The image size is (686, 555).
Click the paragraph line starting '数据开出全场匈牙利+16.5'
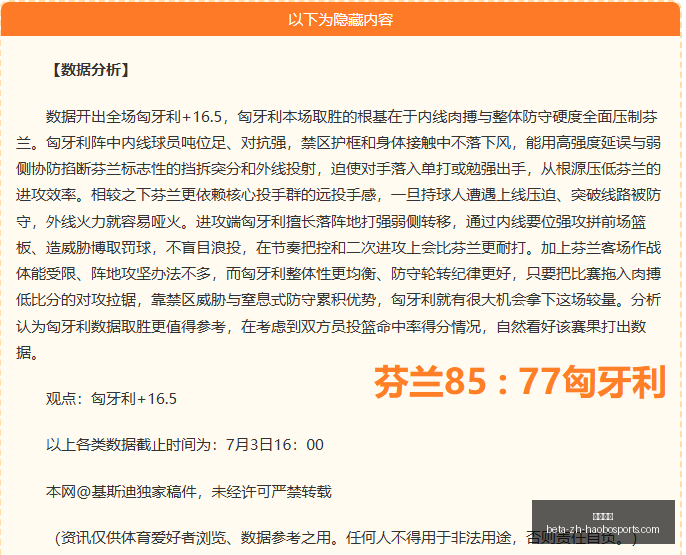352,117
